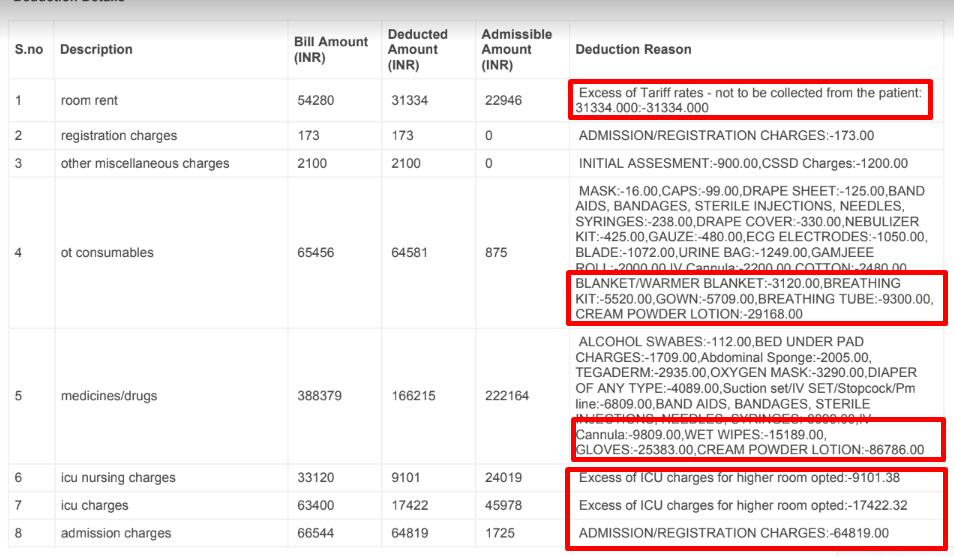Click admissible amount 45978 for icu charges
Screen dimensions: 954x556
(x=503, y=506)
